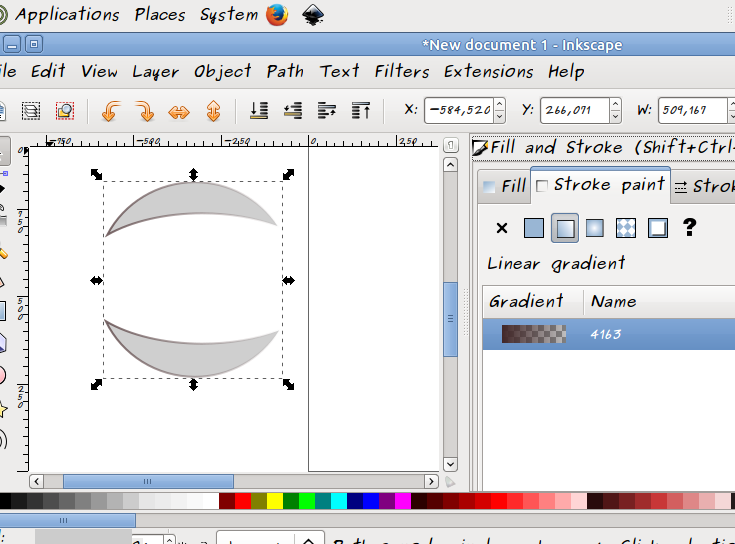Screen dimensions: 735x544
Task: Click the right-middle selection scale handle
Action: tap(288, 280)
